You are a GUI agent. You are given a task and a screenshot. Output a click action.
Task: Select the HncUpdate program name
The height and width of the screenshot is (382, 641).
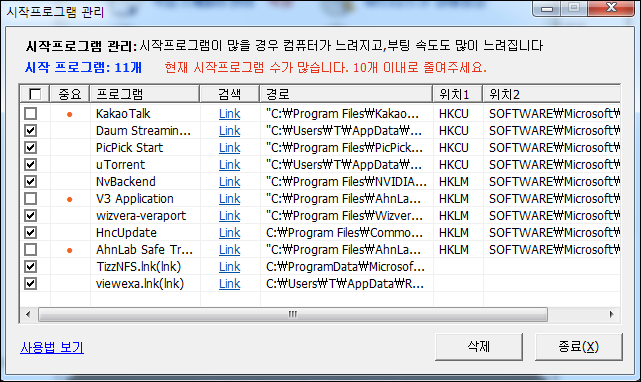click(x=126, y=233)
